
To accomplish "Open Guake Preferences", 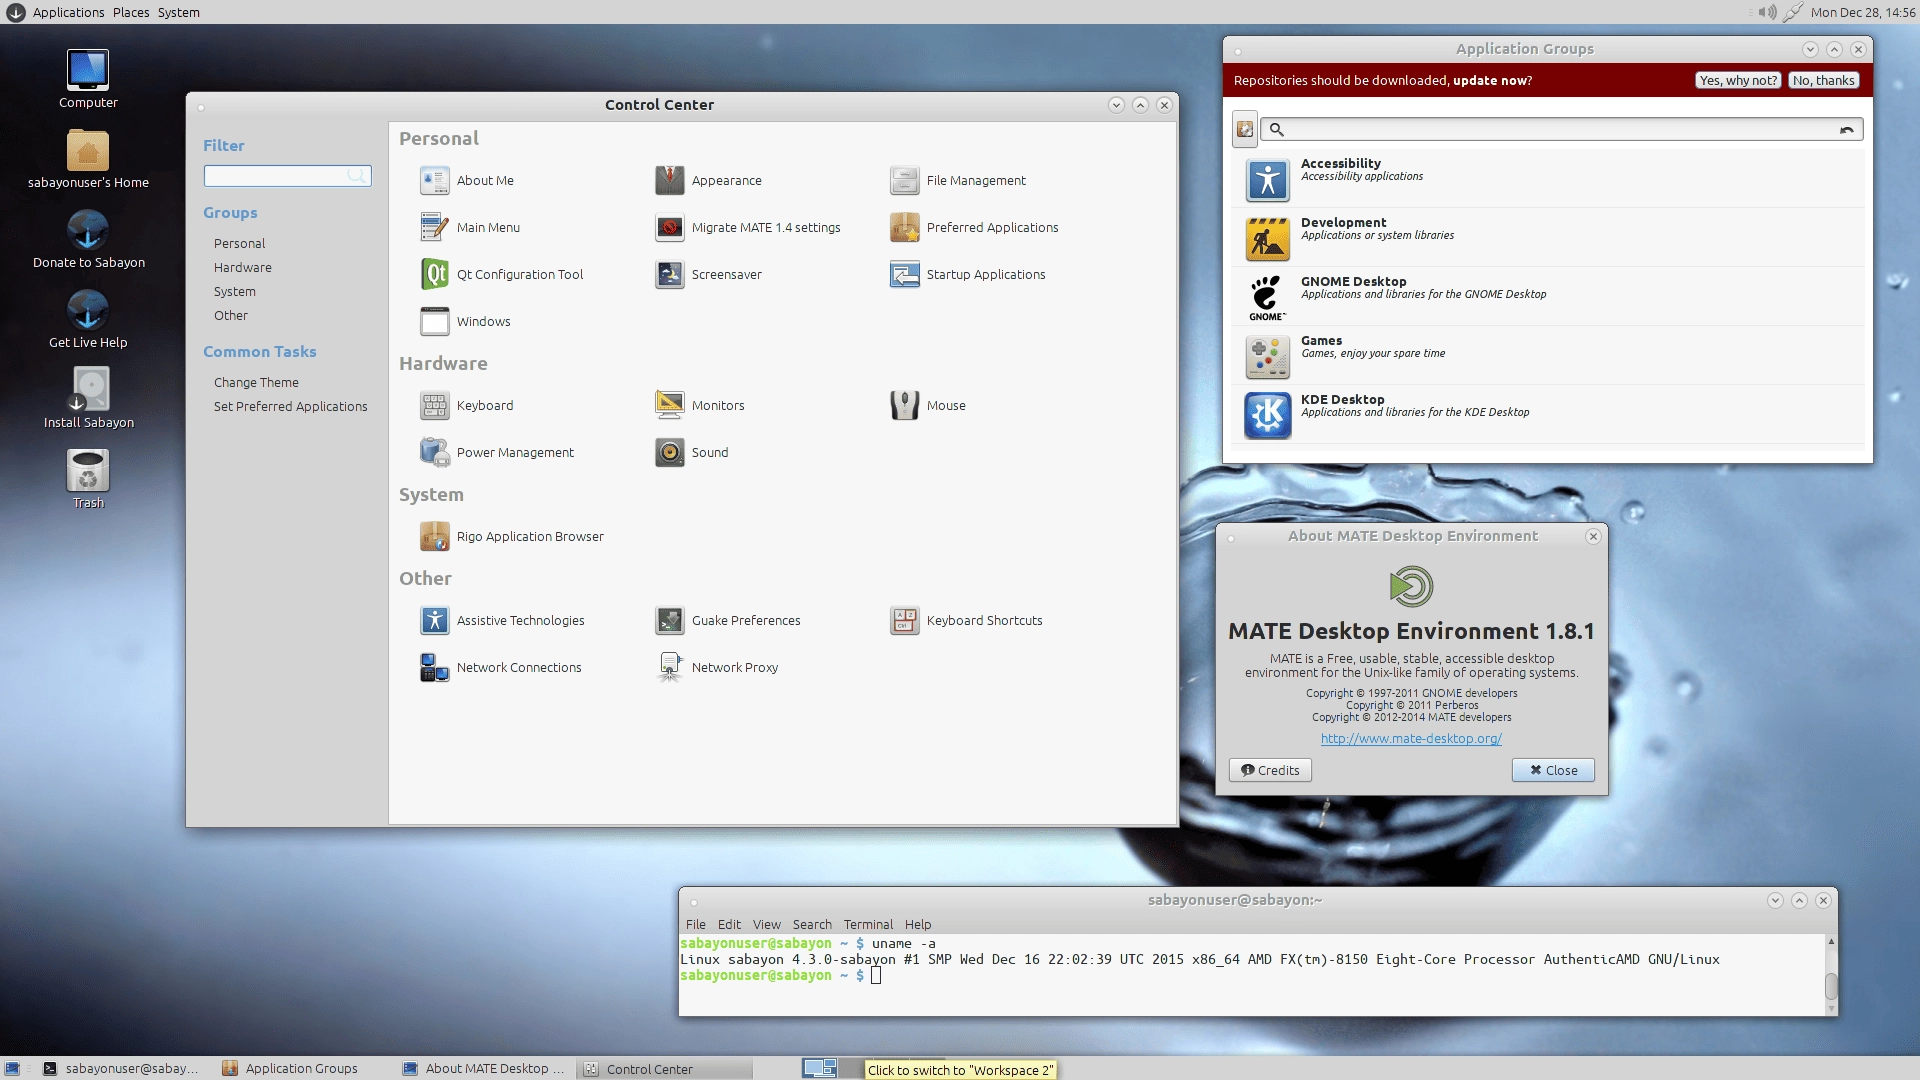I will tap(728, 621).
